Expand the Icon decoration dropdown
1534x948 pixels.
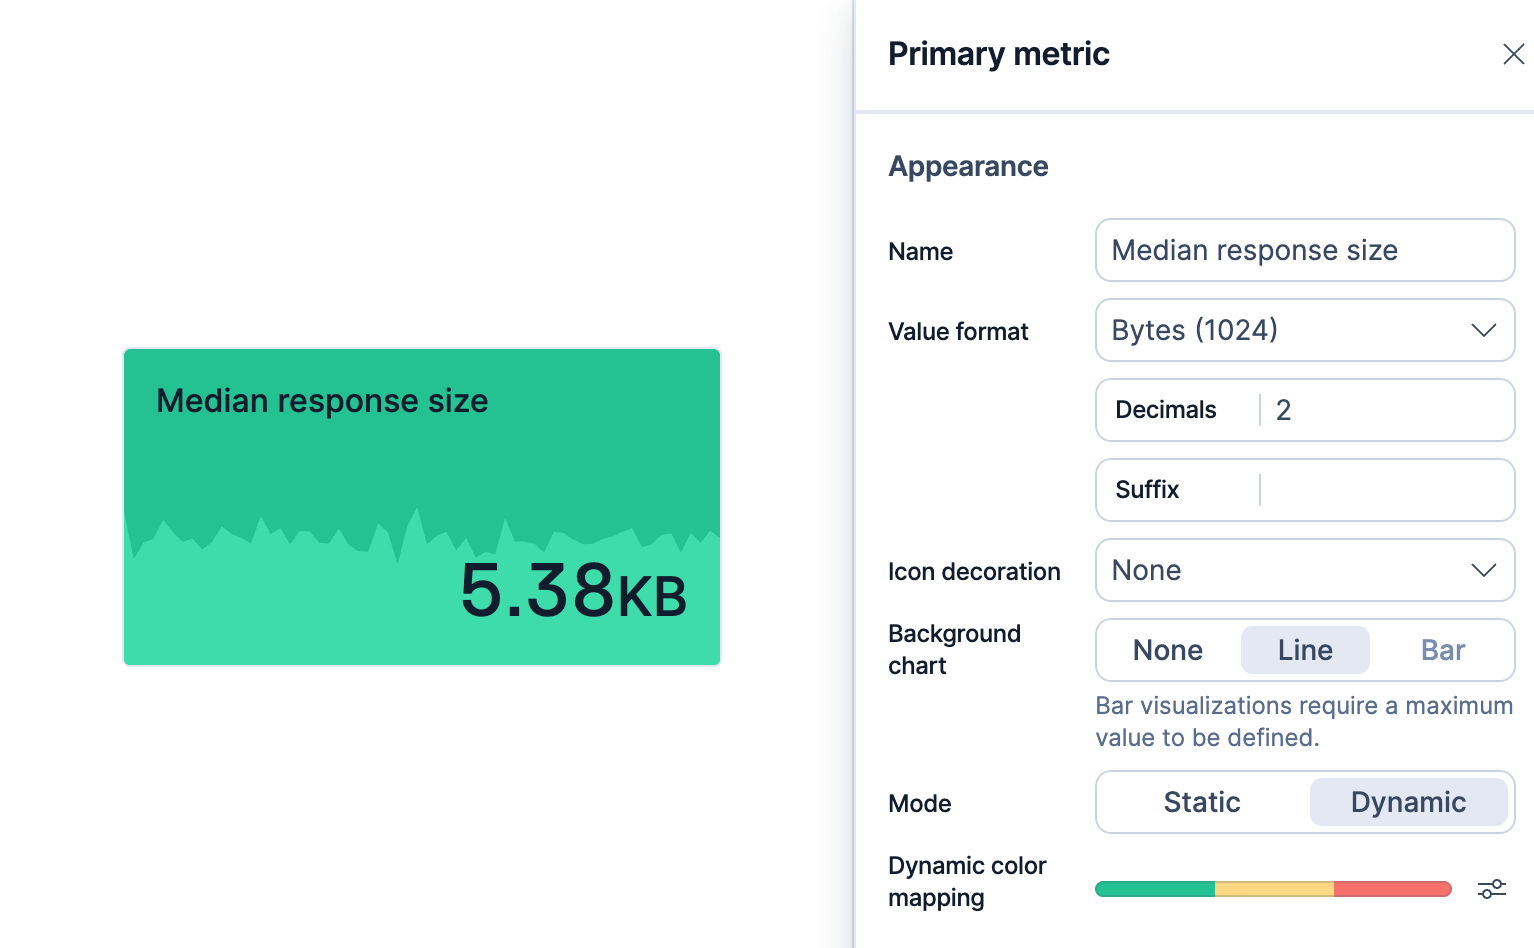(1305, 570)
